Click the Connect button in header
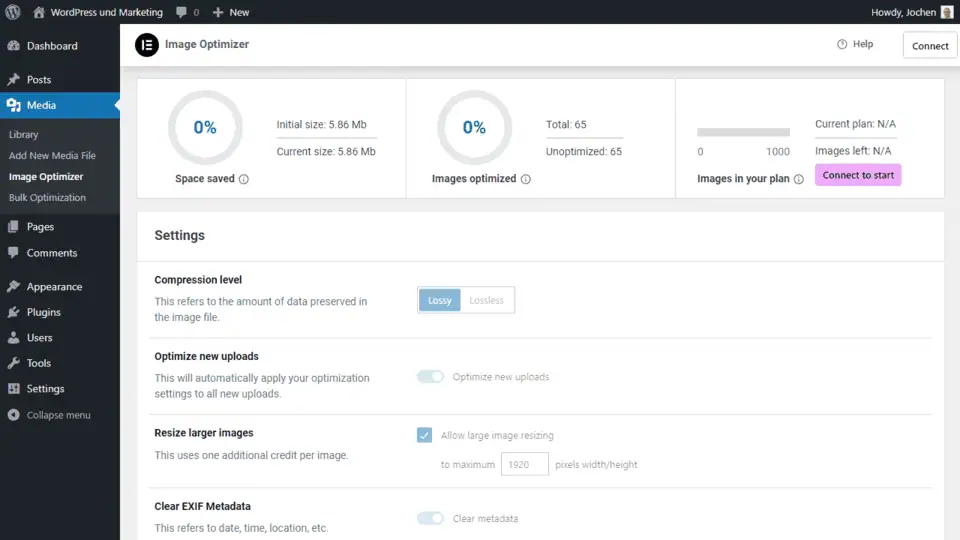 tap(930, 46)
